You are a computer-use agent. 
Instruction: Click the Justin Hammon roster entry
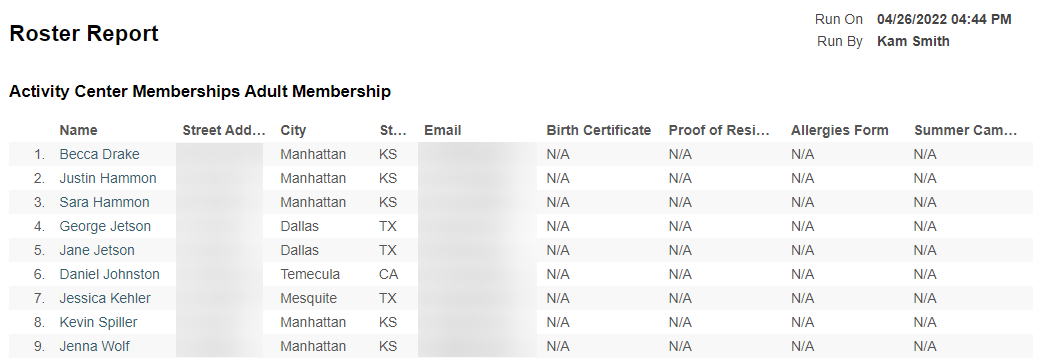(108, 178)
